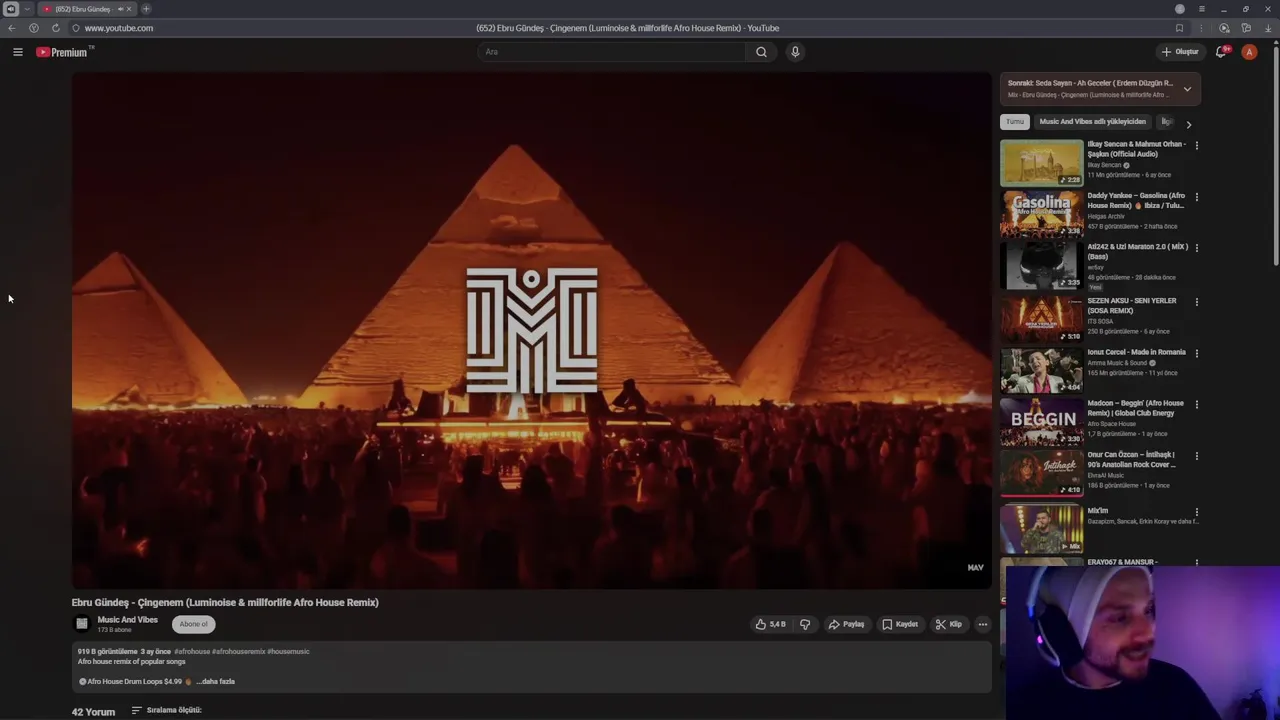The image size is (1280, 720).
Task: Open more actions ellipsis beside Klip
Action: click(983, 624)
